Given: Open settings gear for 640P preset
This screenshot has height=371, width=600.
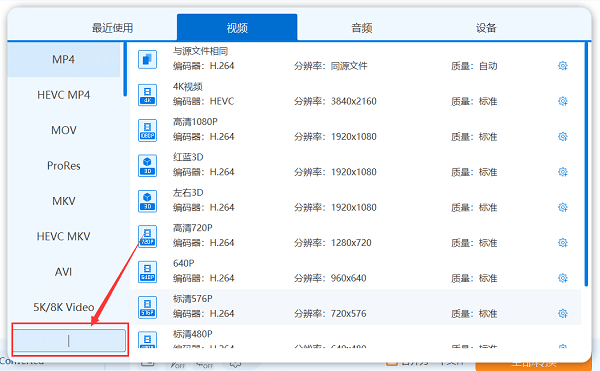Looking at the screenshot, I should (x=562, y=278).
